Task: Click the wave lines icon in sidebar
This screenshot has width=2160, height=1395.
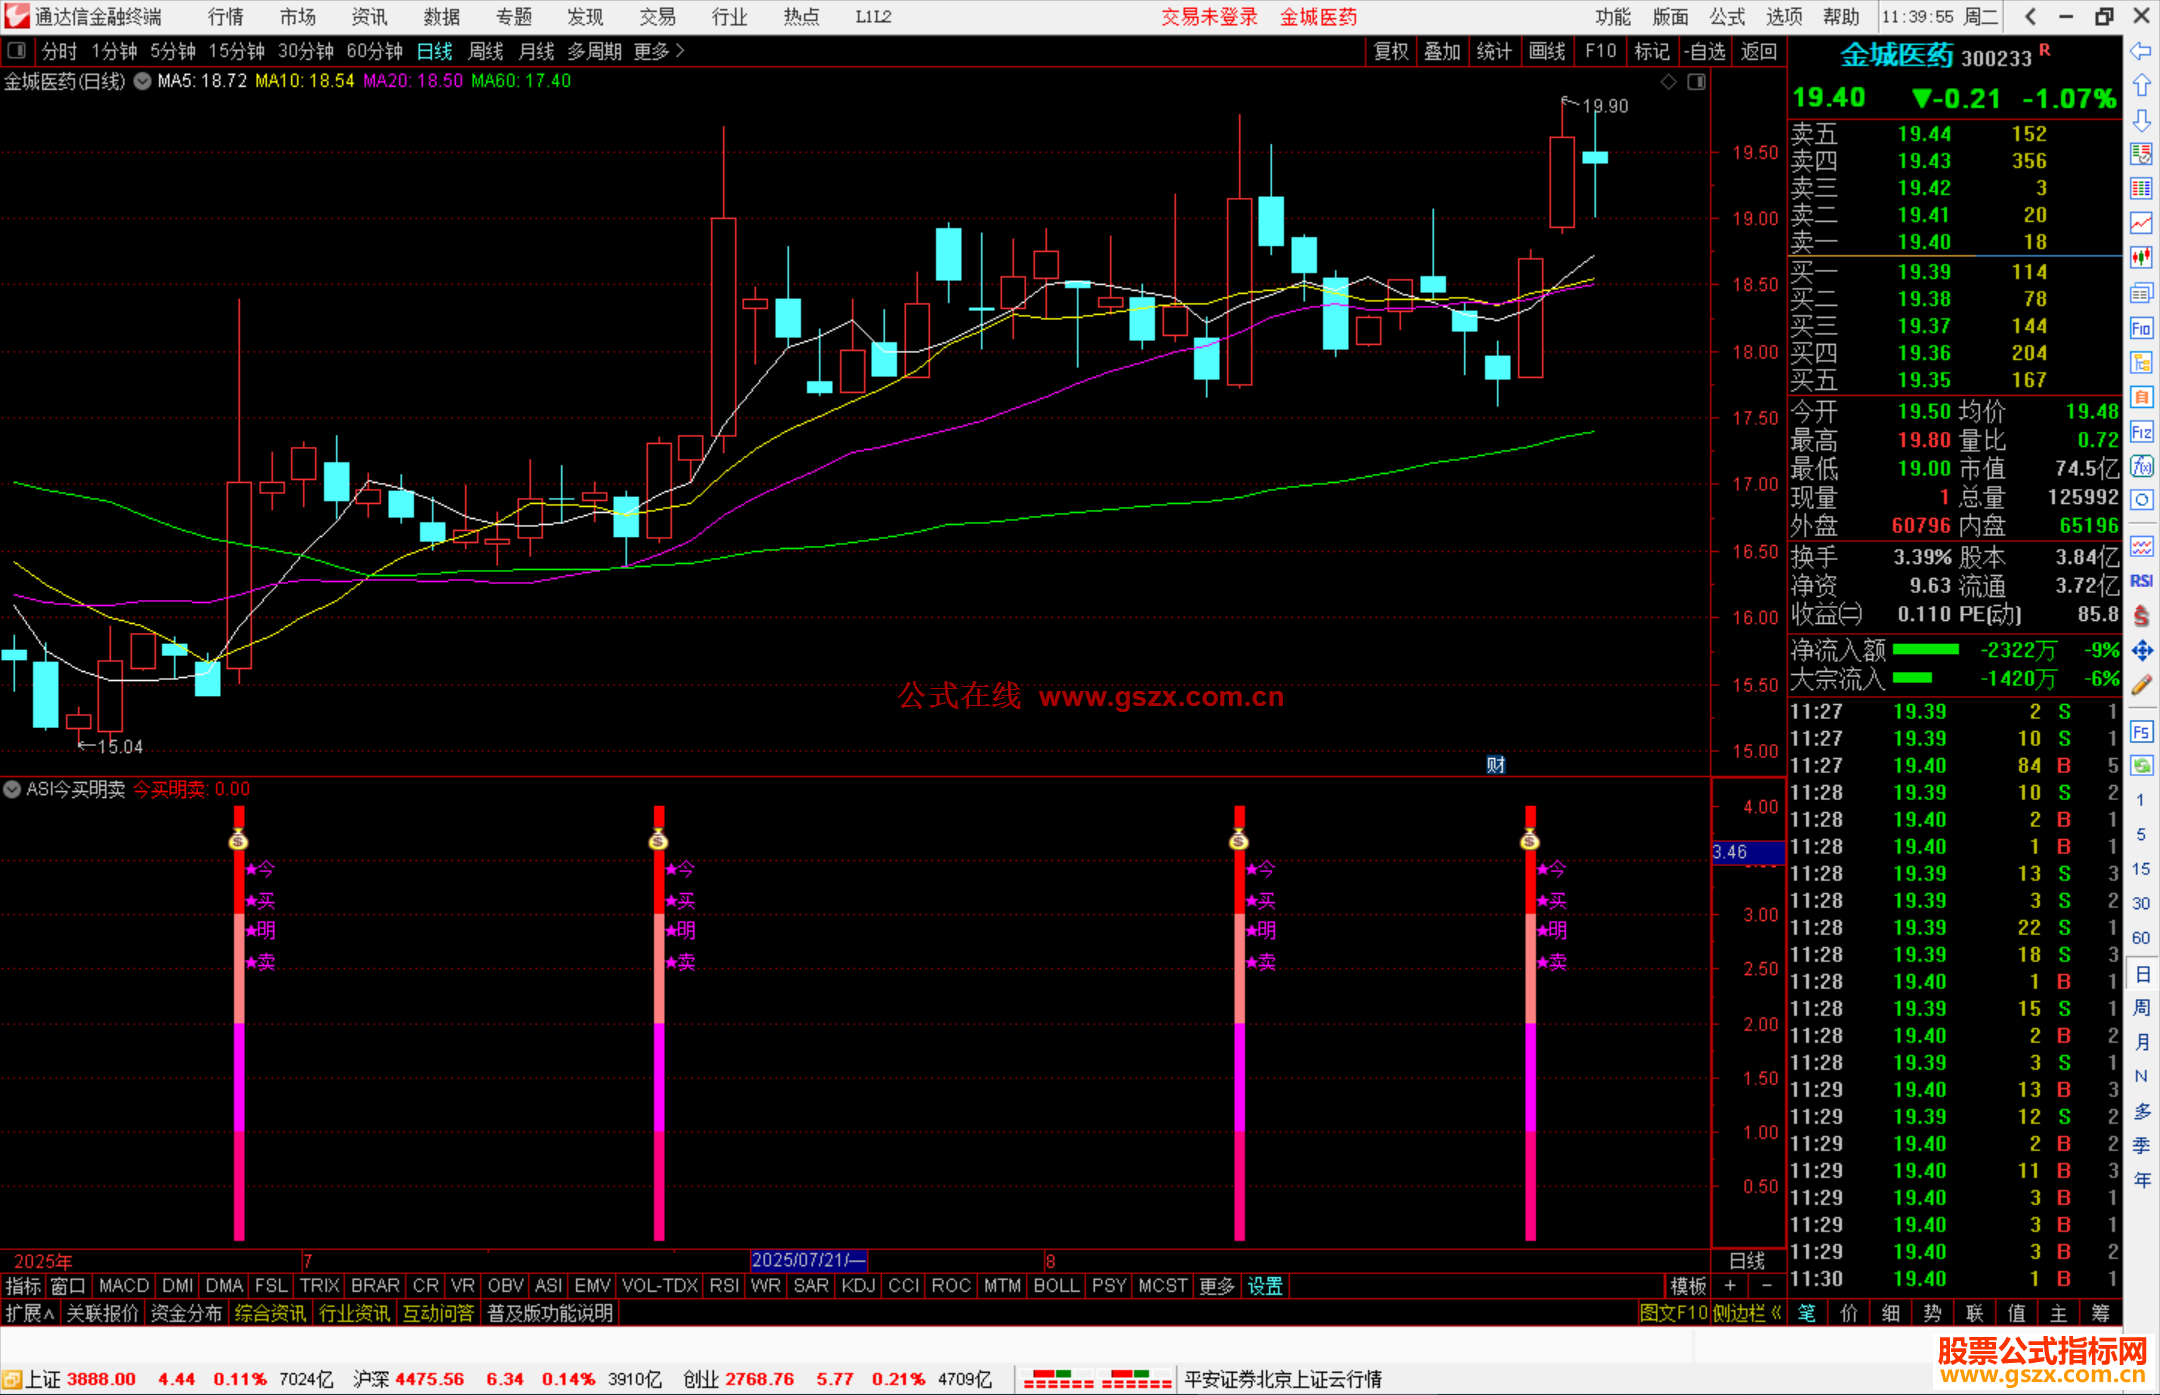Action: (2141, 546)
